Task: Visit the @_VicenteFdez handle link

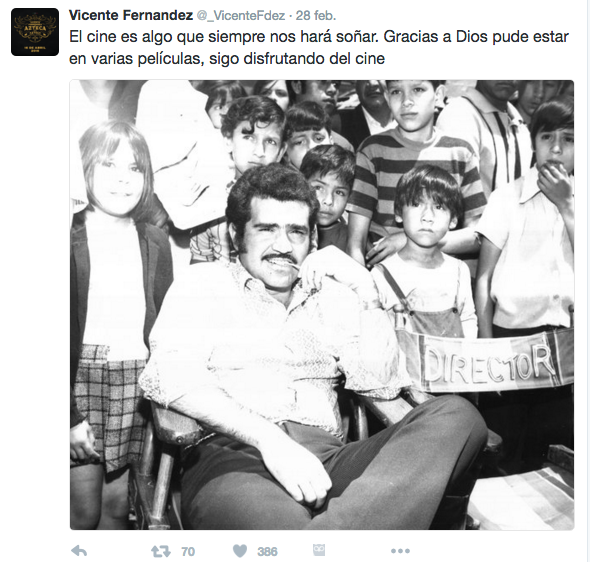Action: (241, 16)
